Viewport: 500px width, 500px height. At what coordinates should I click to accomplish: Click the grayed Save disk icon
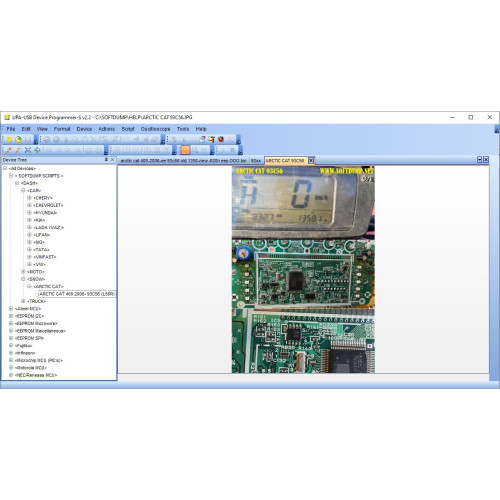pos(28,139)
